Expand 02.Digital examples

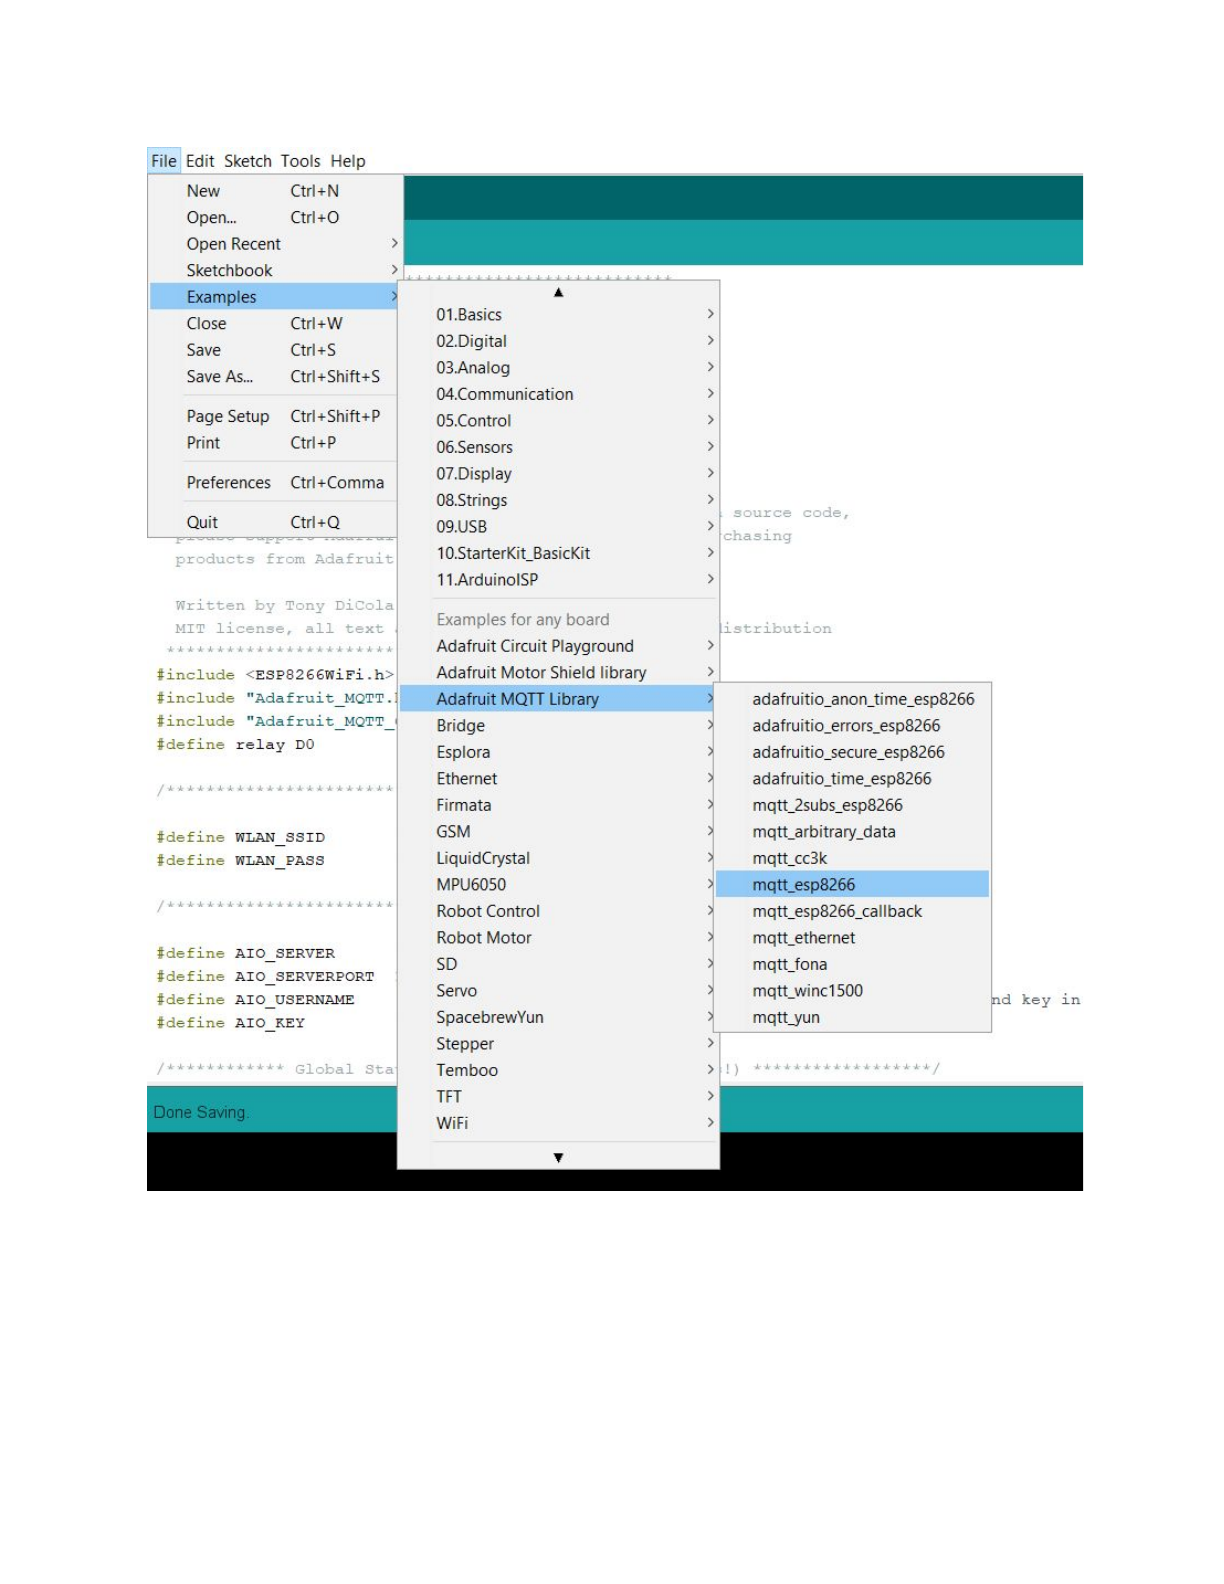558,341
